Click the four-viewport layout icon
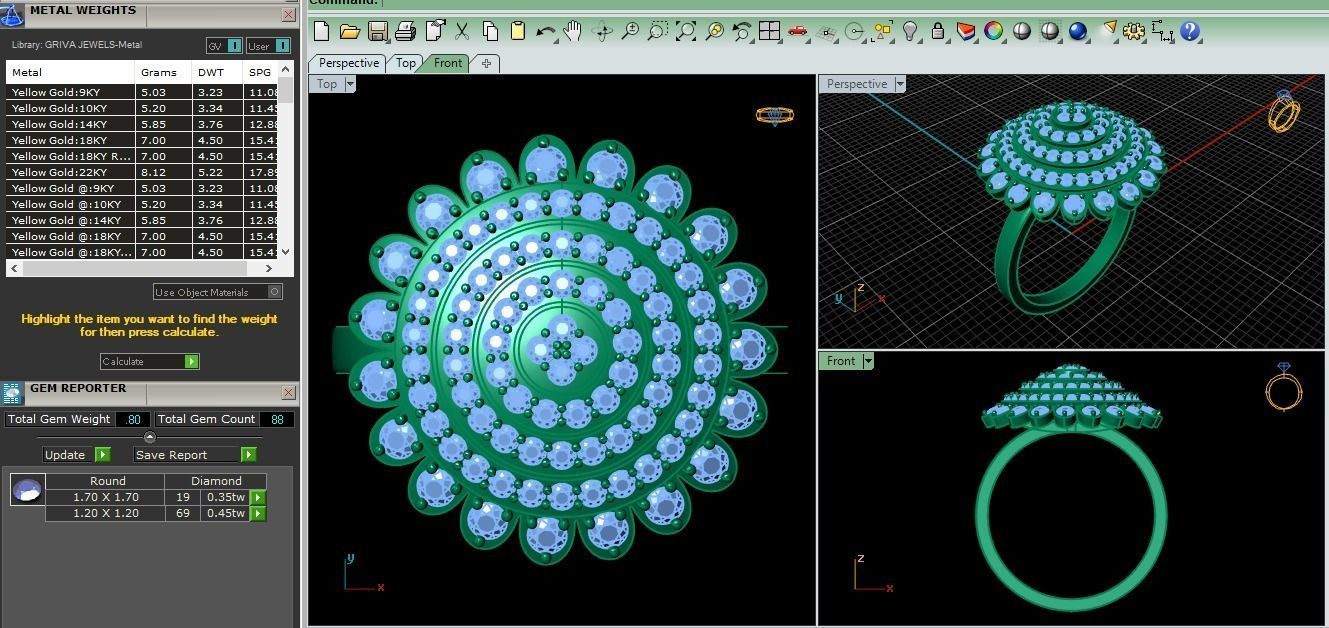 coord(769,31)
